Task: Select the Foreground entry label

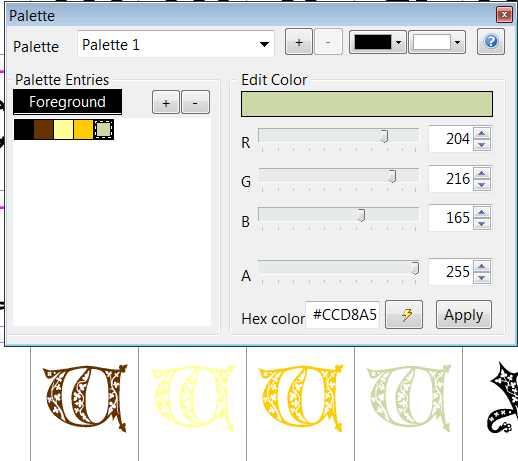Action: pos(67,102)
